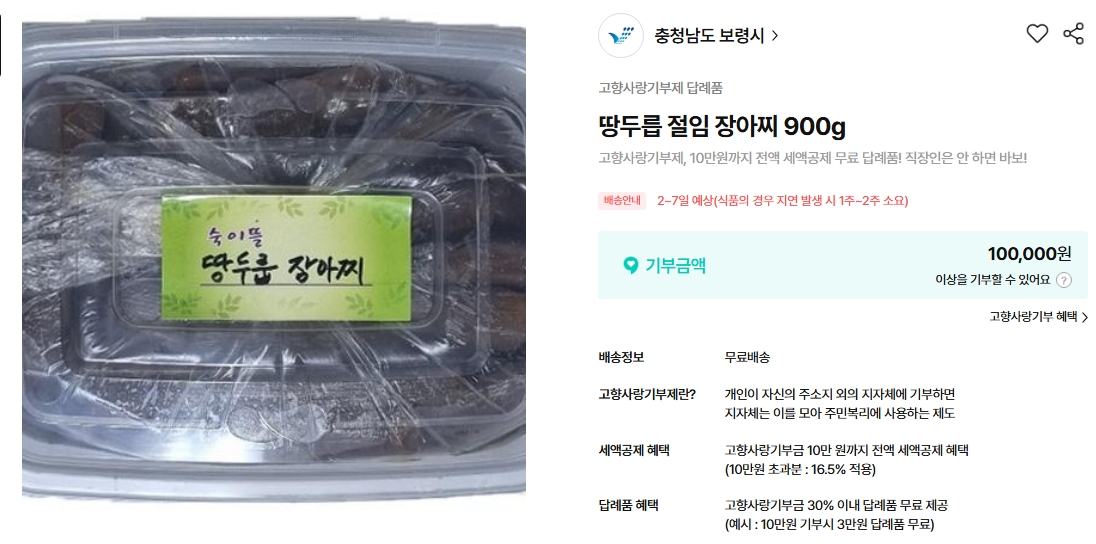Click the 100,000원 donation amount
Image resolution: width=1096 pixels, height=544 pixels.
click(1029, 254)
